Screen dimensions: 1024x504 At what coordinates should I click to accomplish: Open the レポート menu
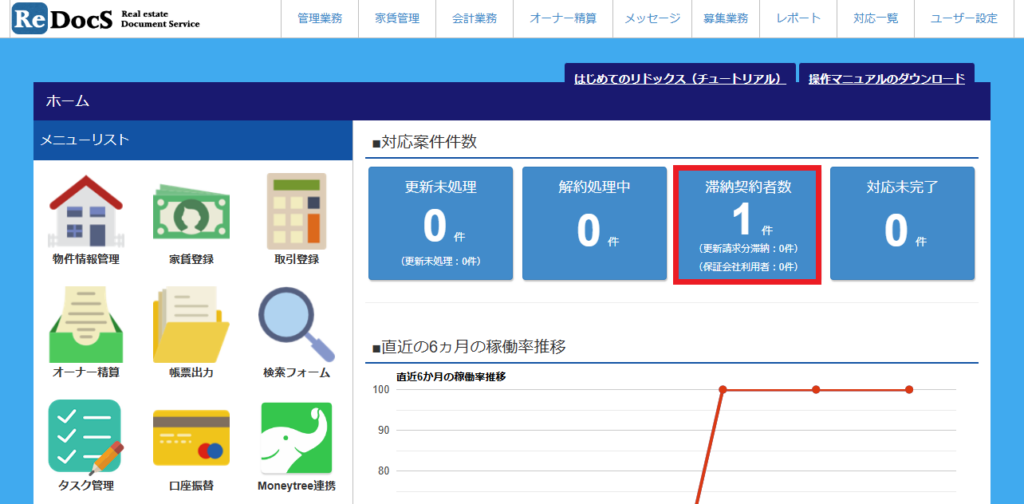(798, 19)
